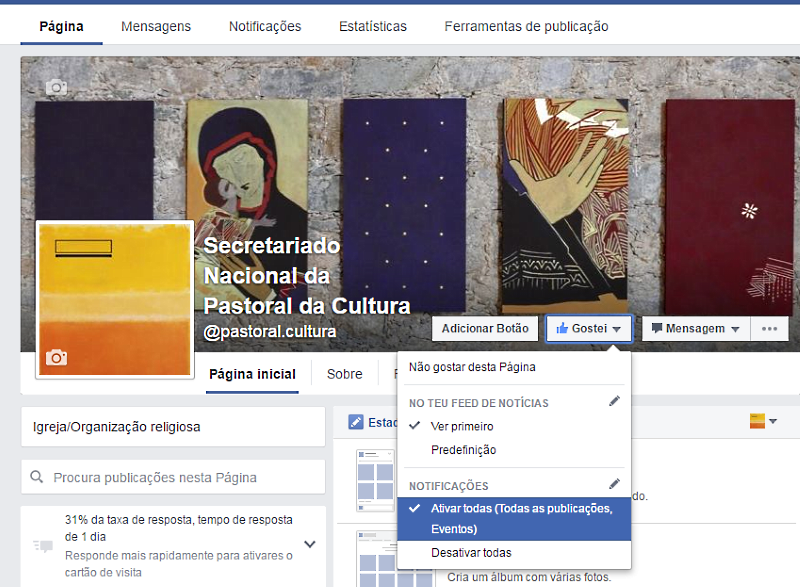Viewport: 800px width, 587px height.
Task: Click the yellow-orange profile picture
Action: [x=115, y=300]
